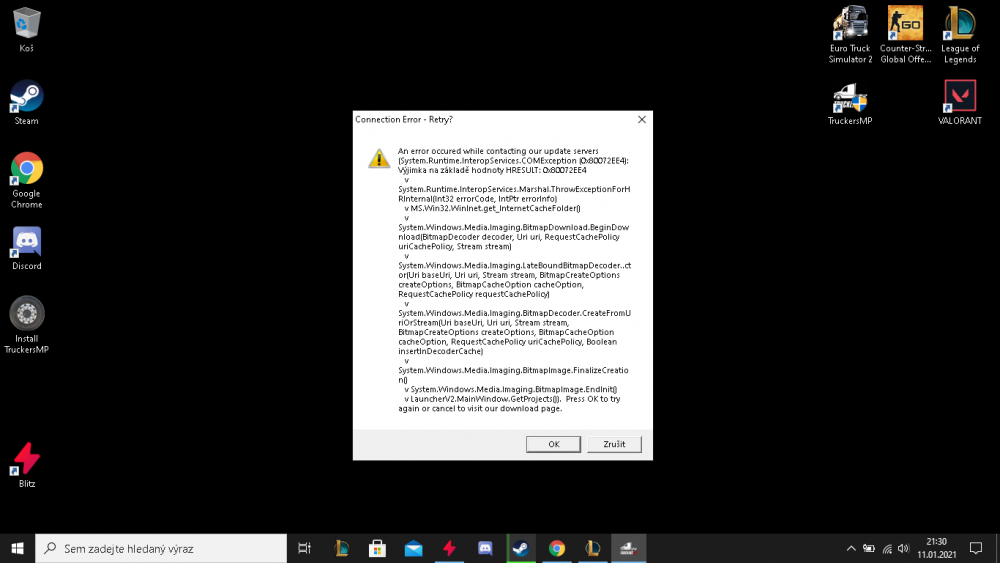Open the volume control in the tray
The width and height of the screenshot is (1000, 563).
903,548
